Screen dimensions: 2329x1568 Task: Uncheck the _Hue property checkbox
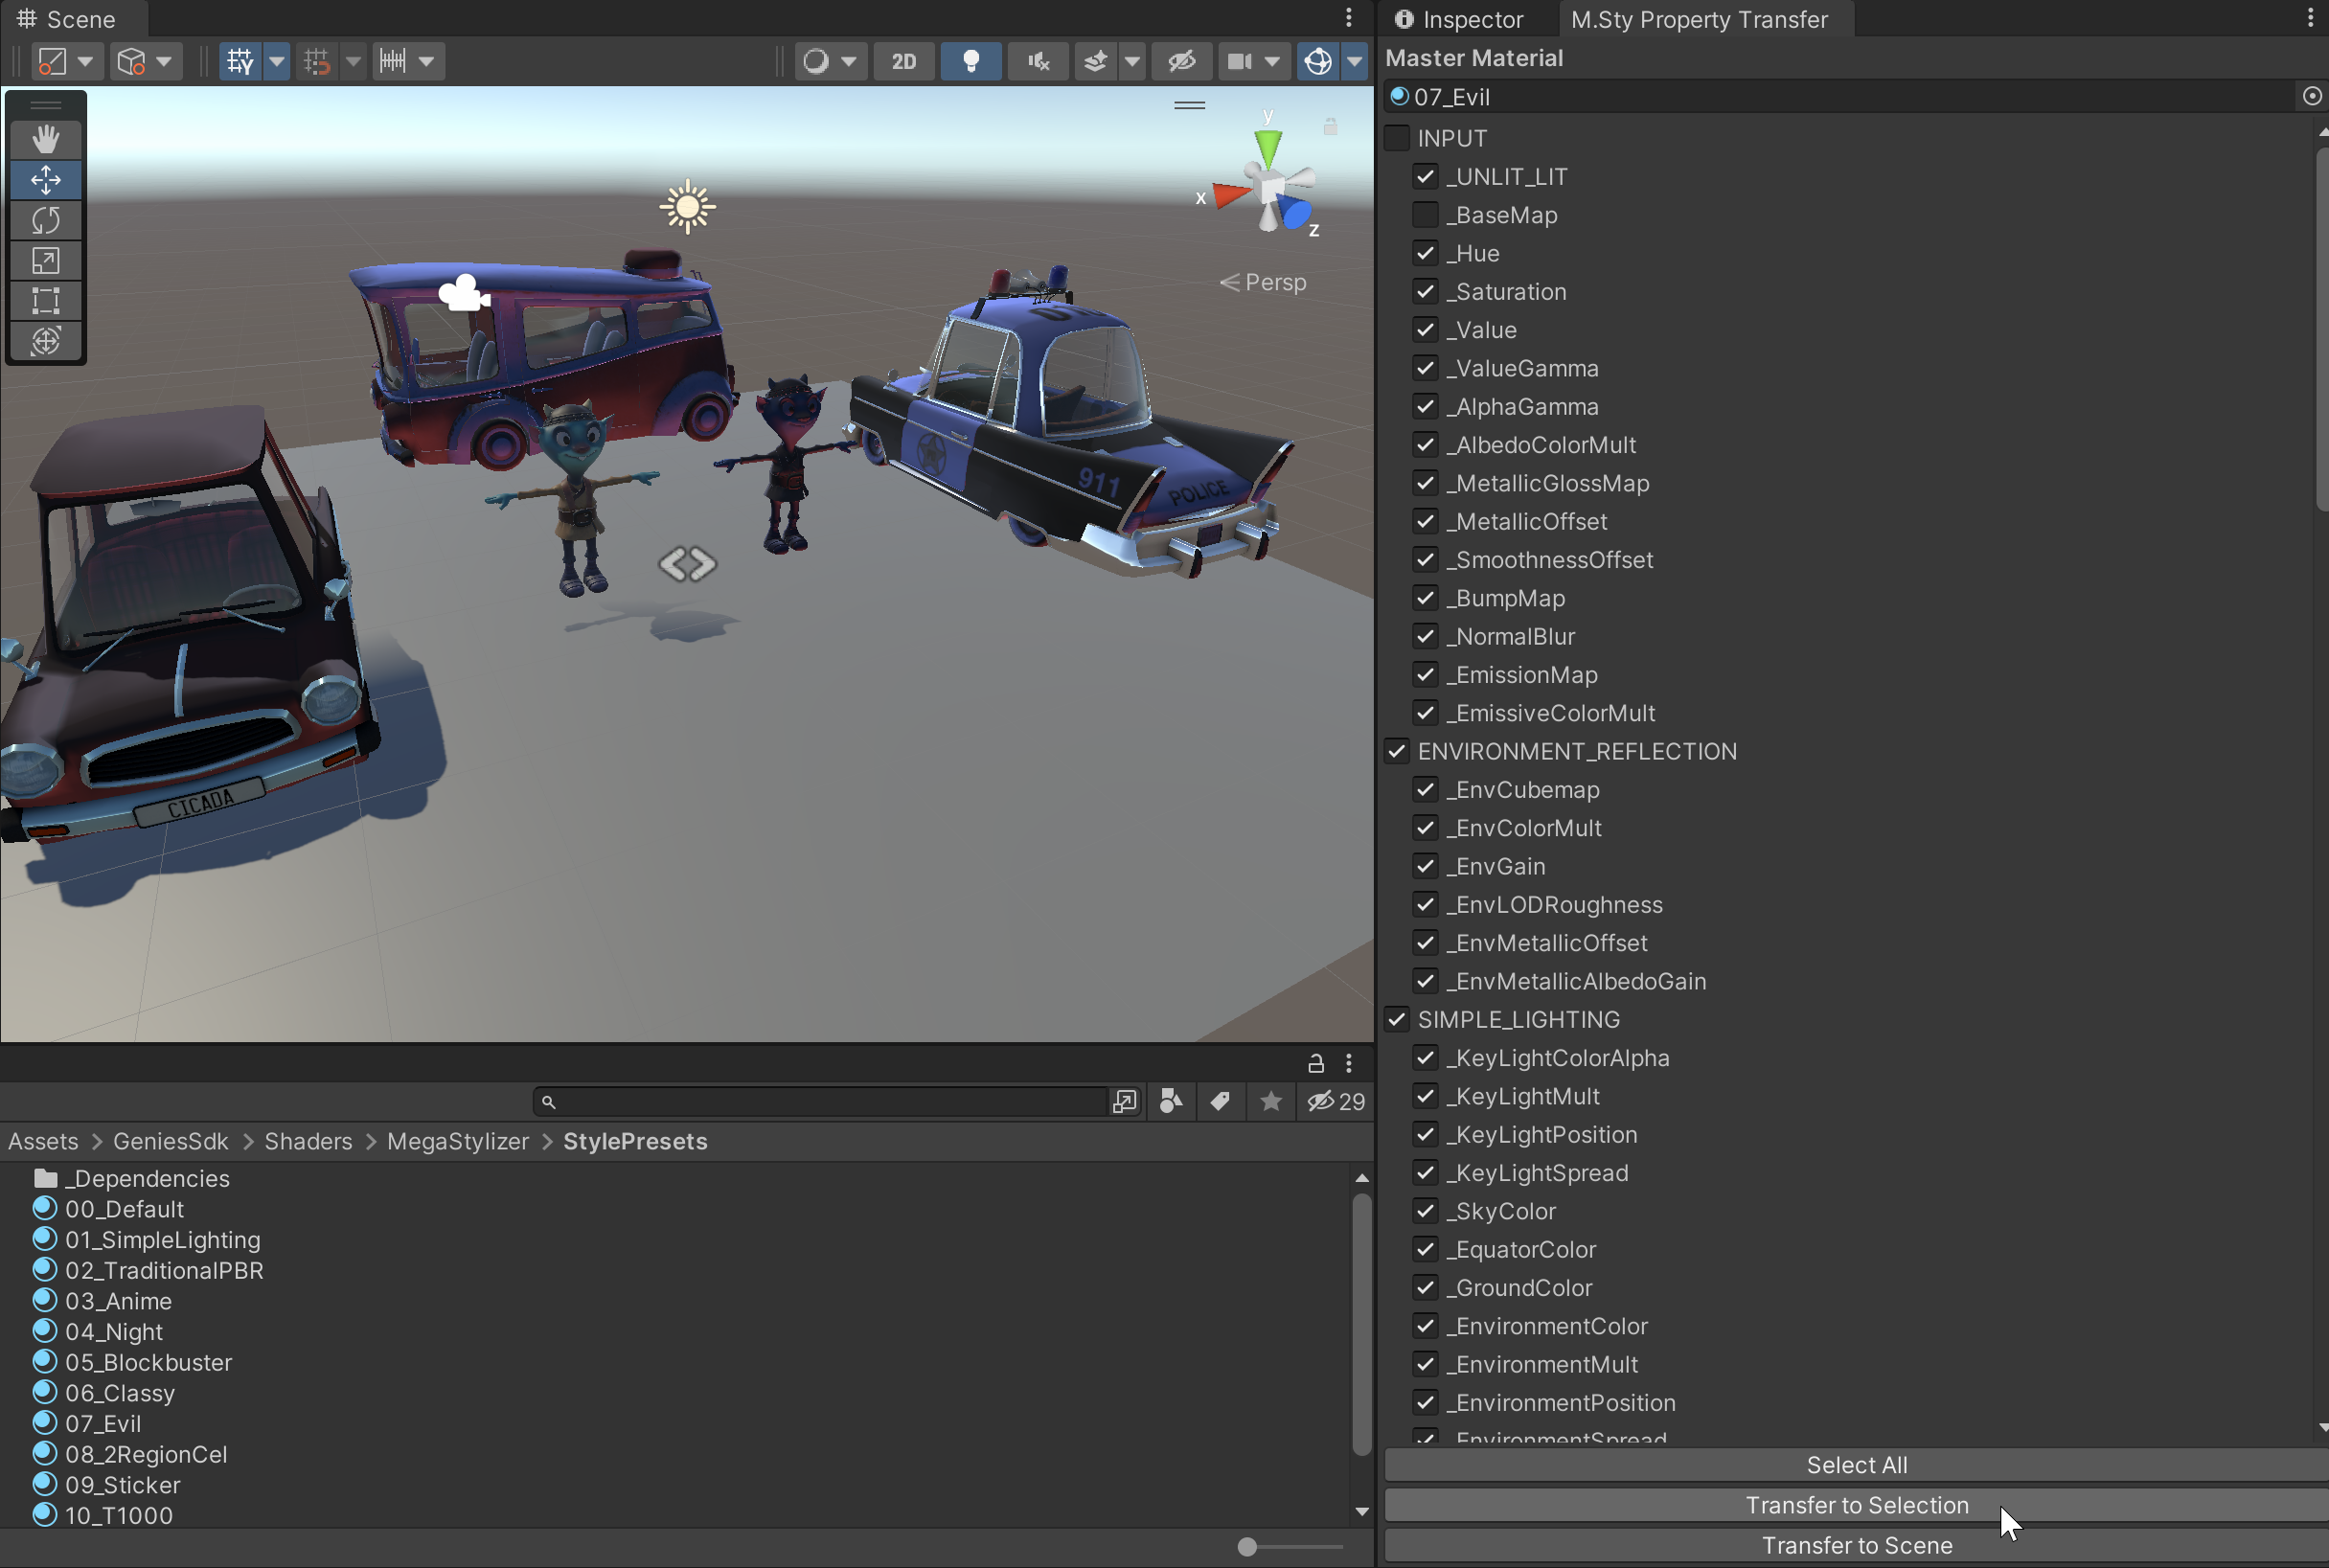pyautogui.click(x=1426, y=253)
